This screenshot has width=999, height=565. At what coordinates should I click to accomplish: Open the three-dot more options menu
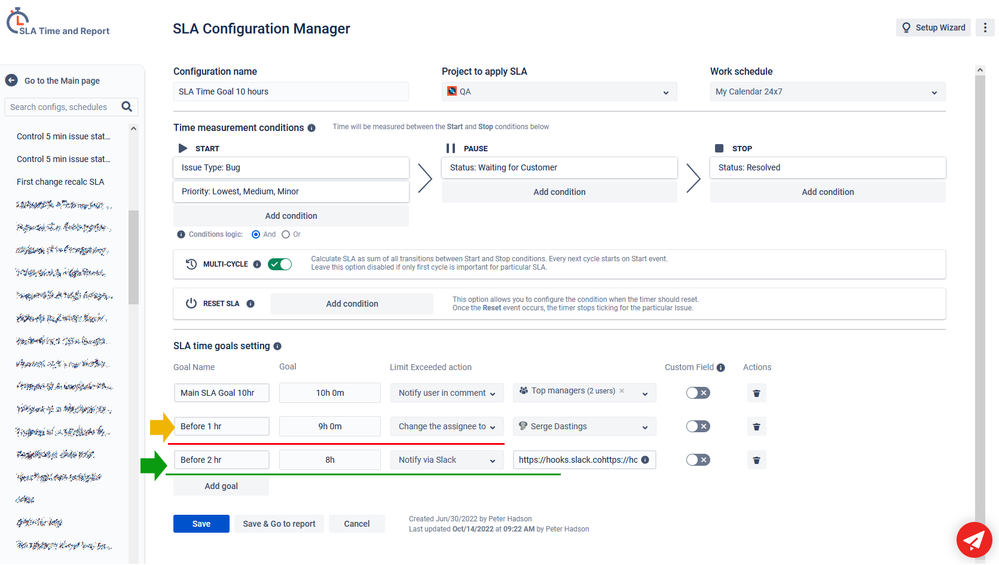tap(985, 27)
